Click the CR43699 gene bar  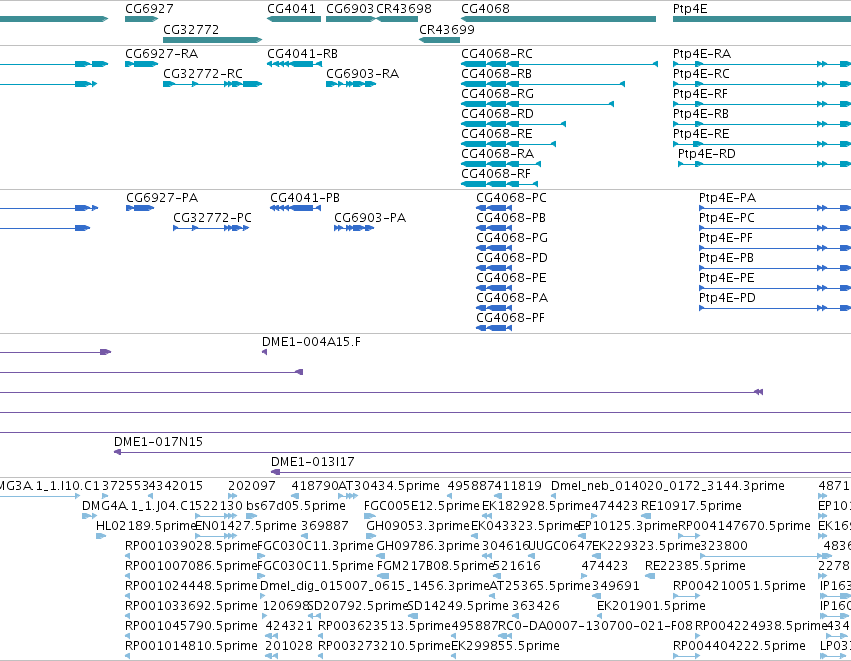click(439, 40)
